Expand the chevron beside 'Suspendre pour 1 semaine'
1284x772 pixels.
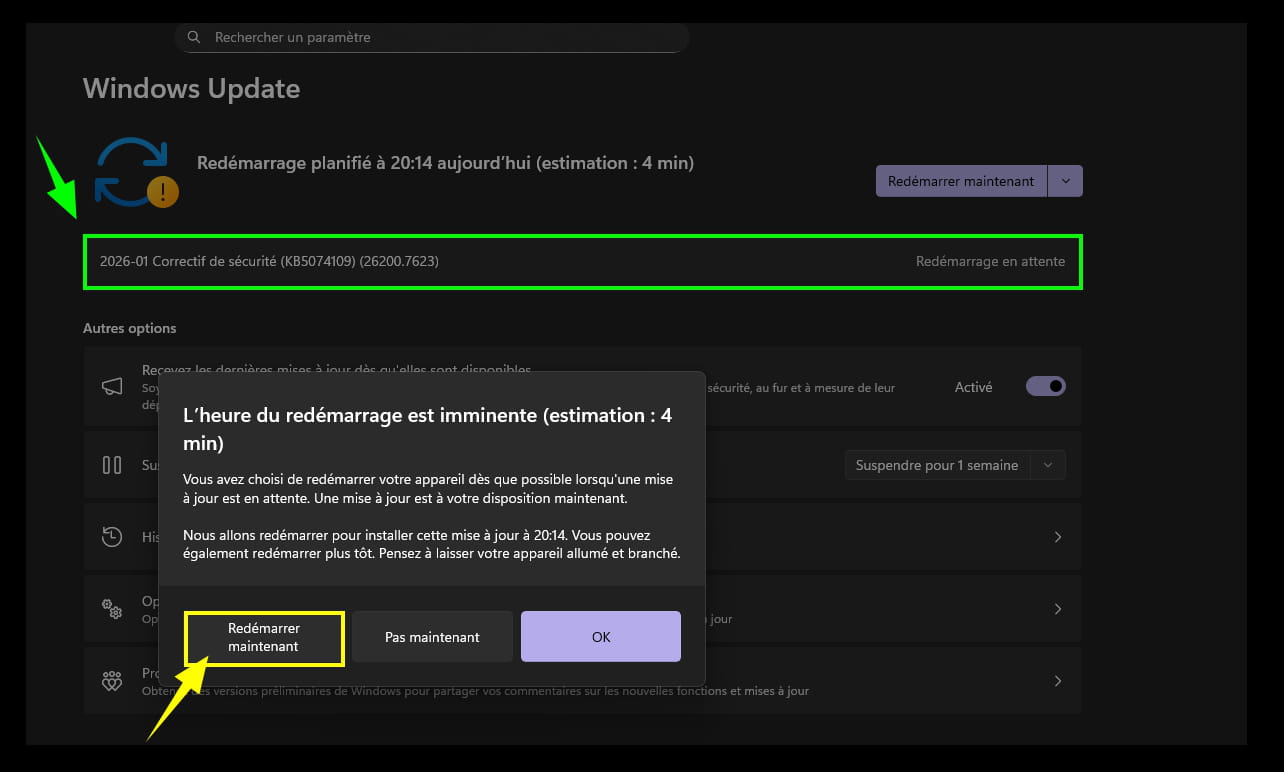coord(1047,465)
